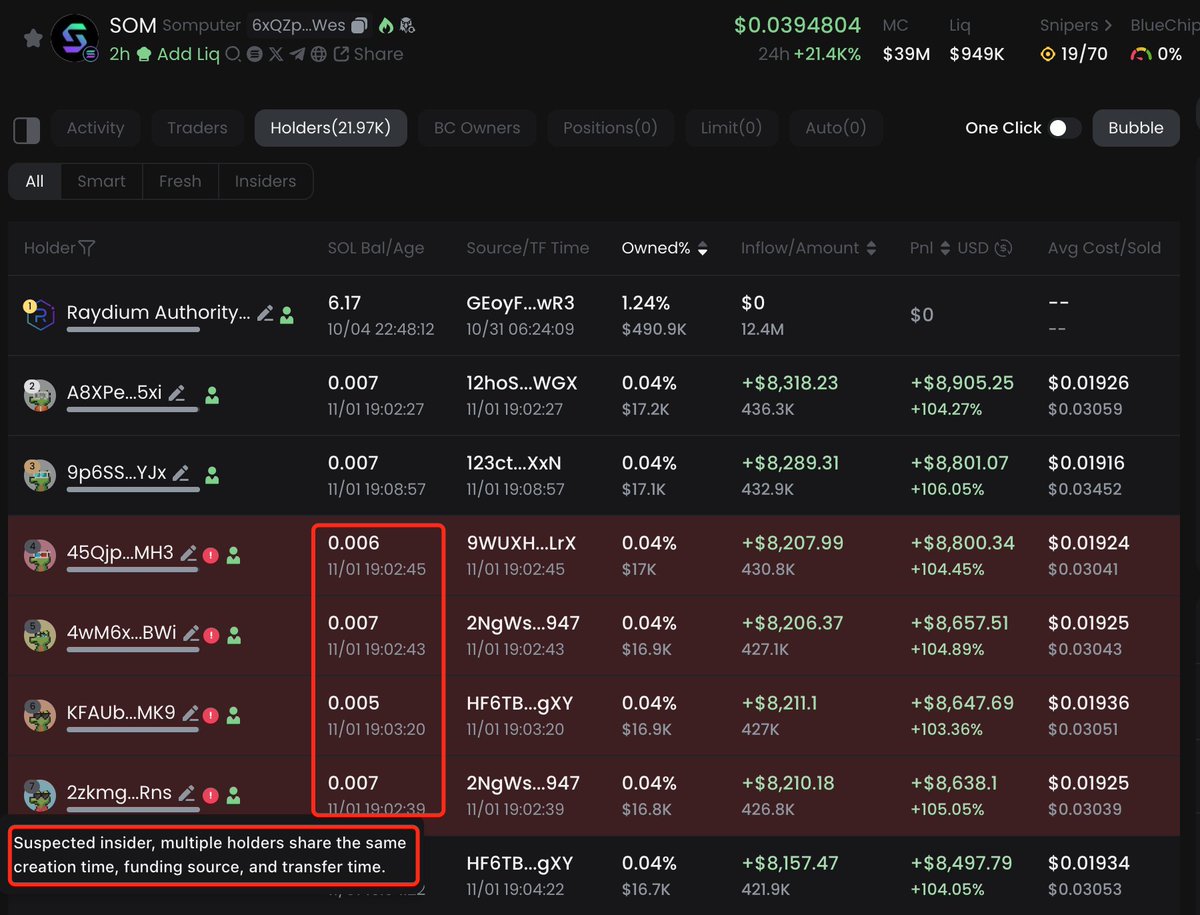Viewport: 1200px width, 915px height.
Task: Sort holders by Owned% column
Action: [x=702, y=247]
